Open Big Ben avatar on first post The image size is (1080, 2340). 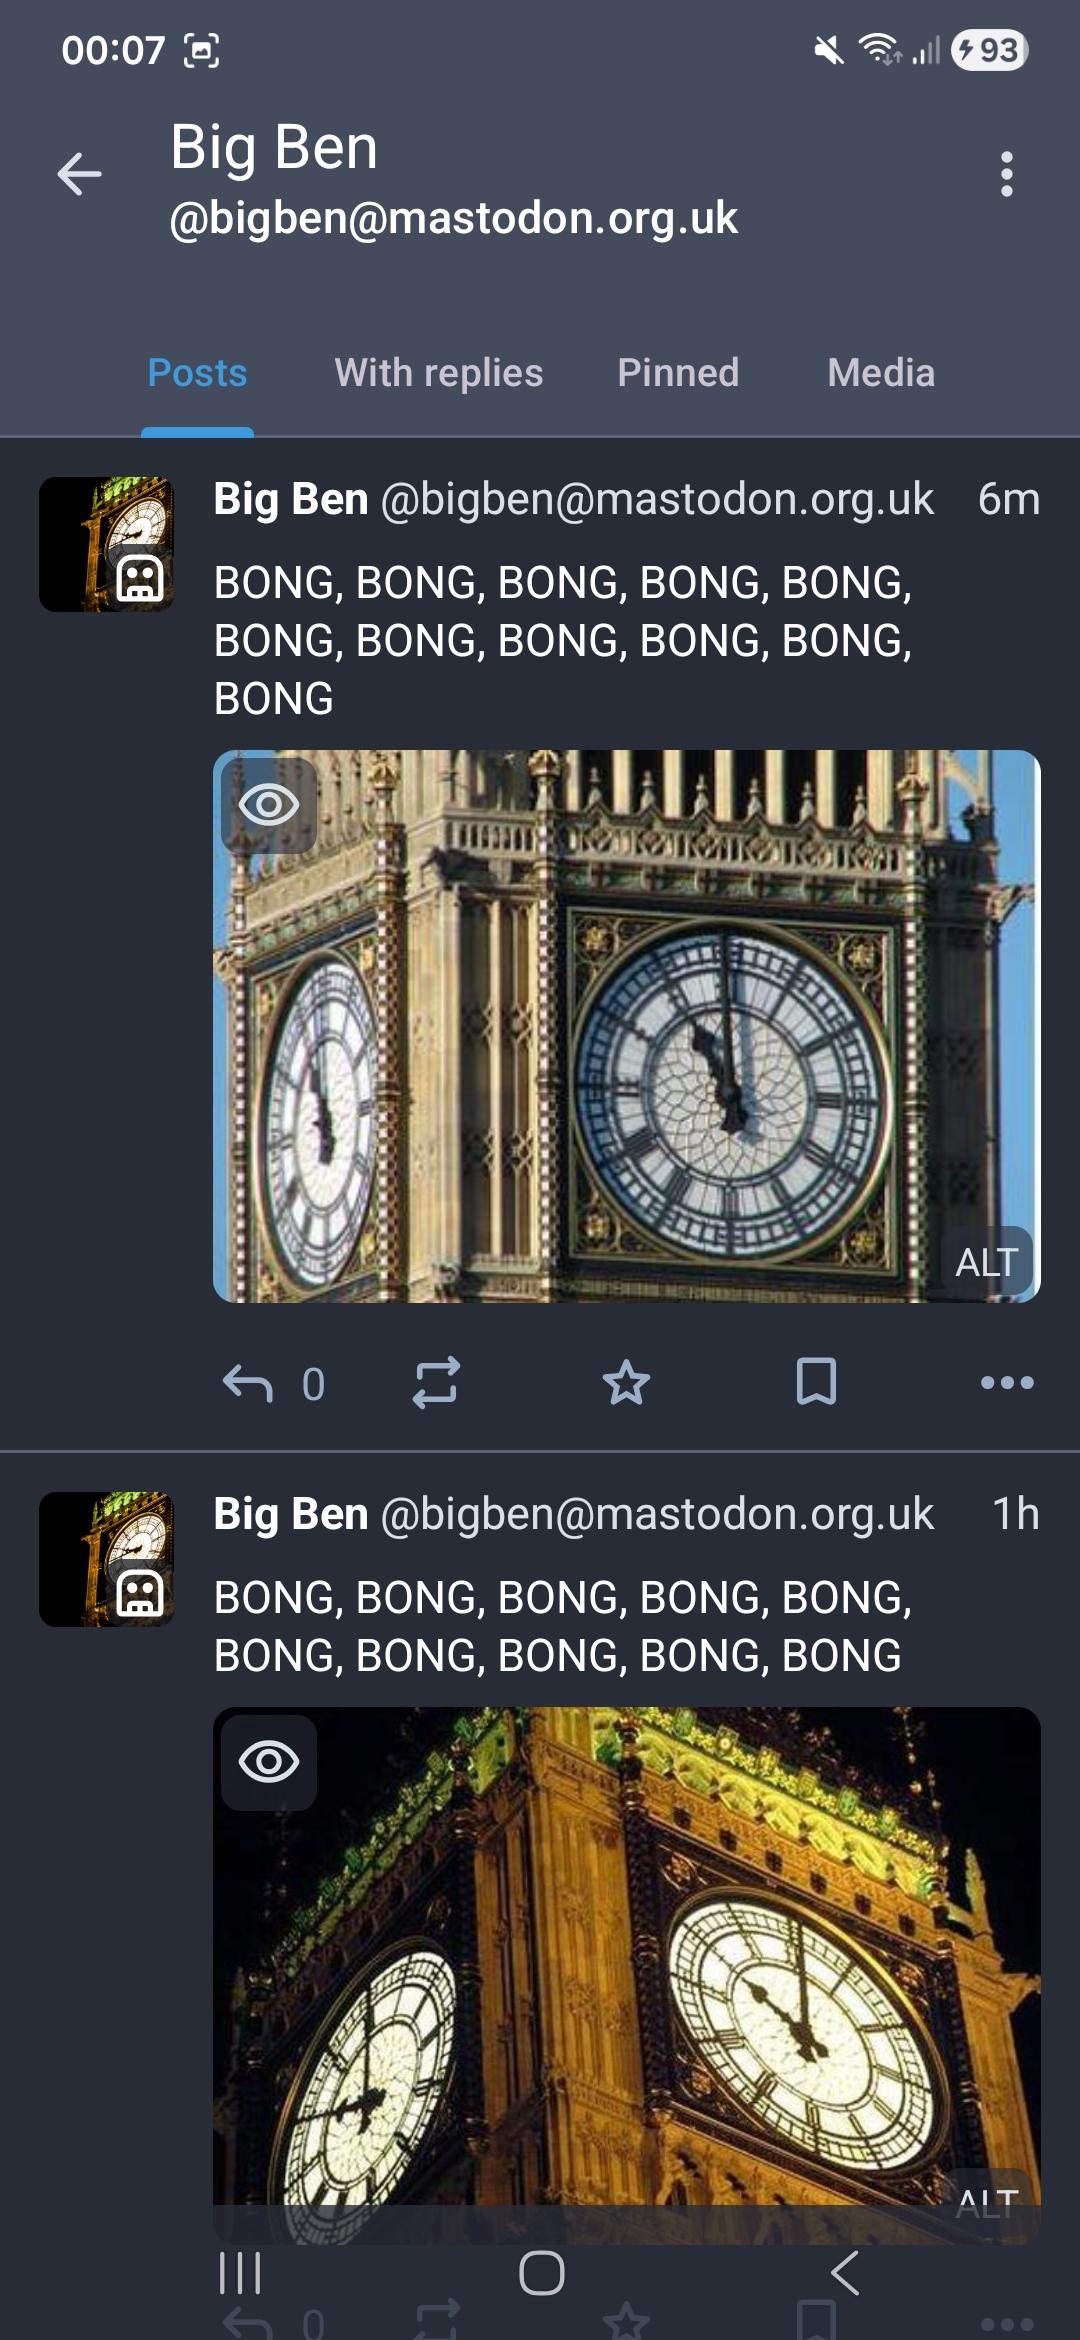tap(106, 544)
